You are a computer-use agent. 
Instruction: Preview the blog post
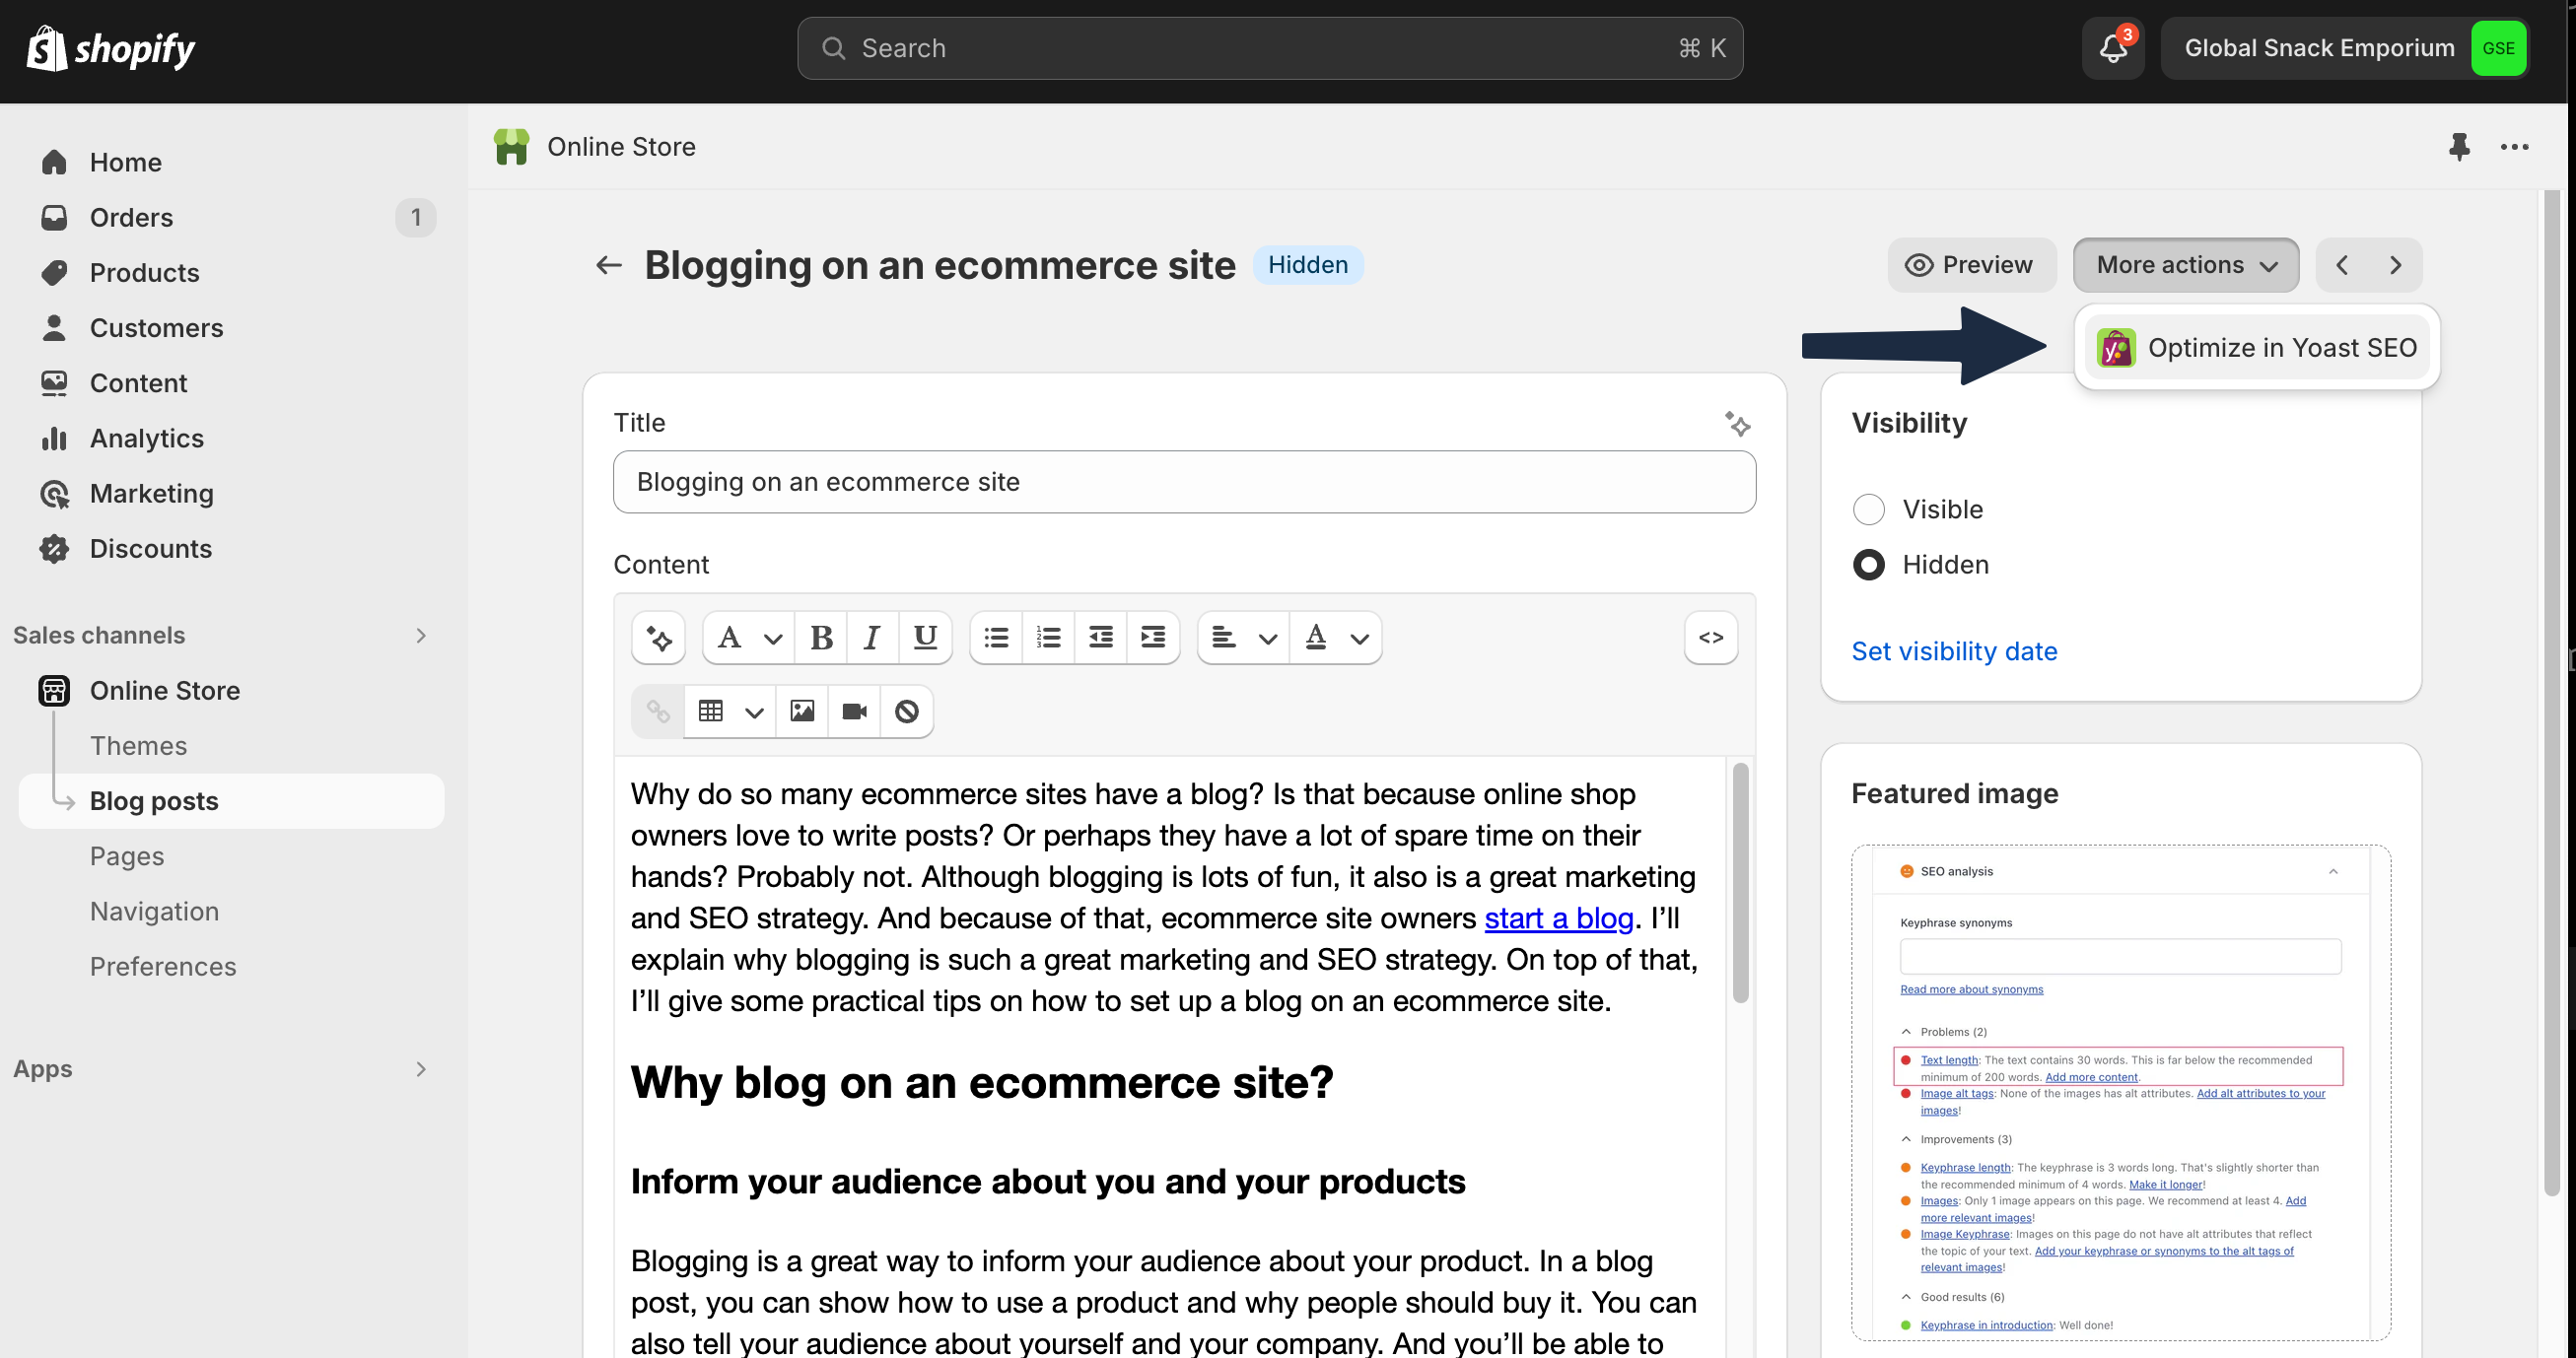(1970, 265)
